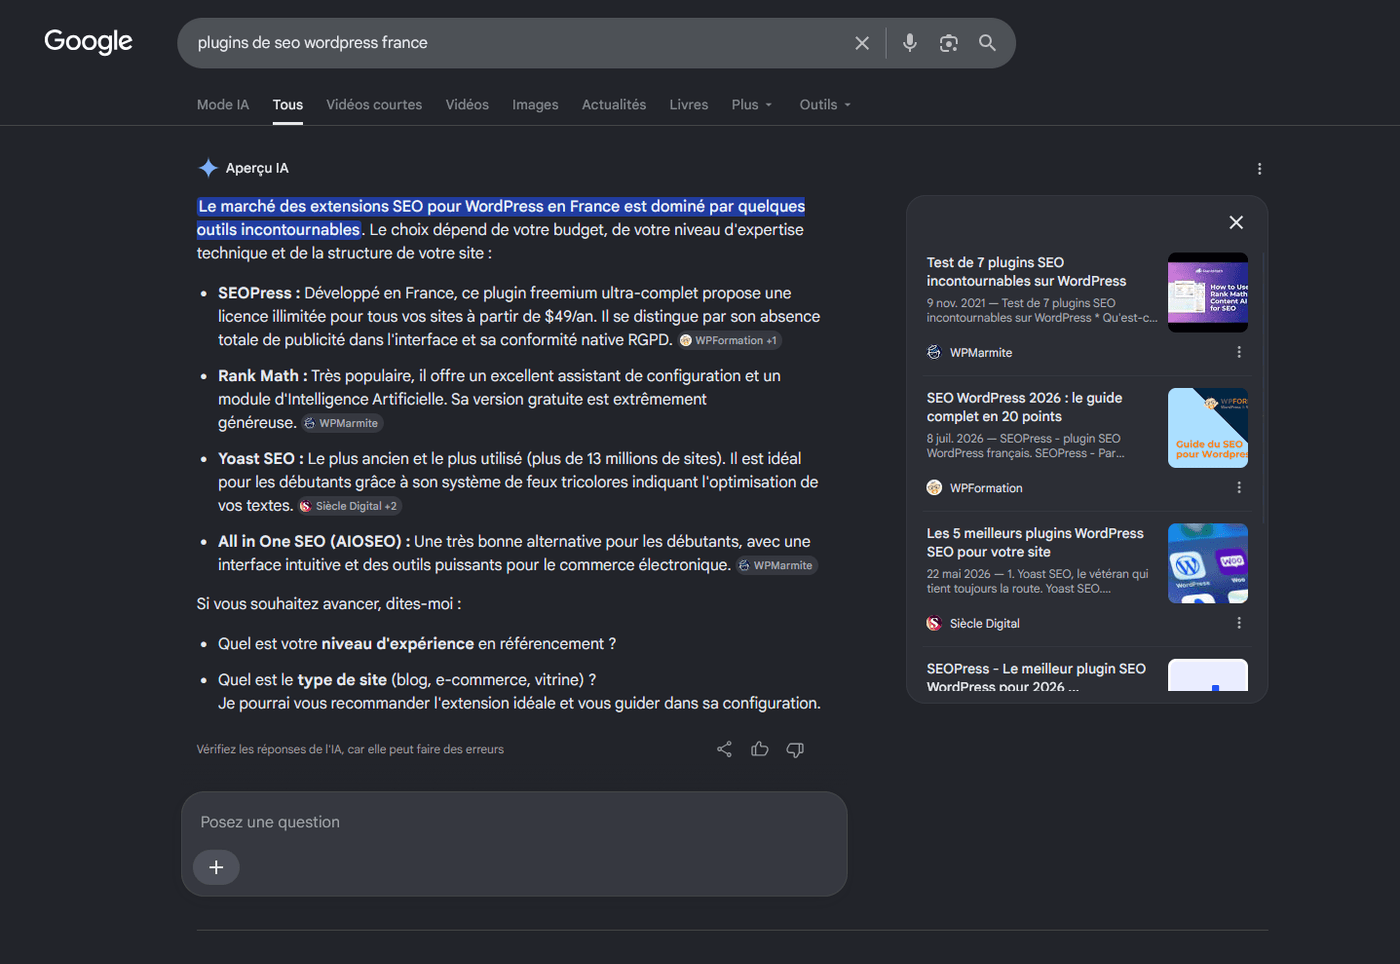Click 'type de site' bold text
This screenshot has width=1400, height=964.
click(x=342, y=680)
